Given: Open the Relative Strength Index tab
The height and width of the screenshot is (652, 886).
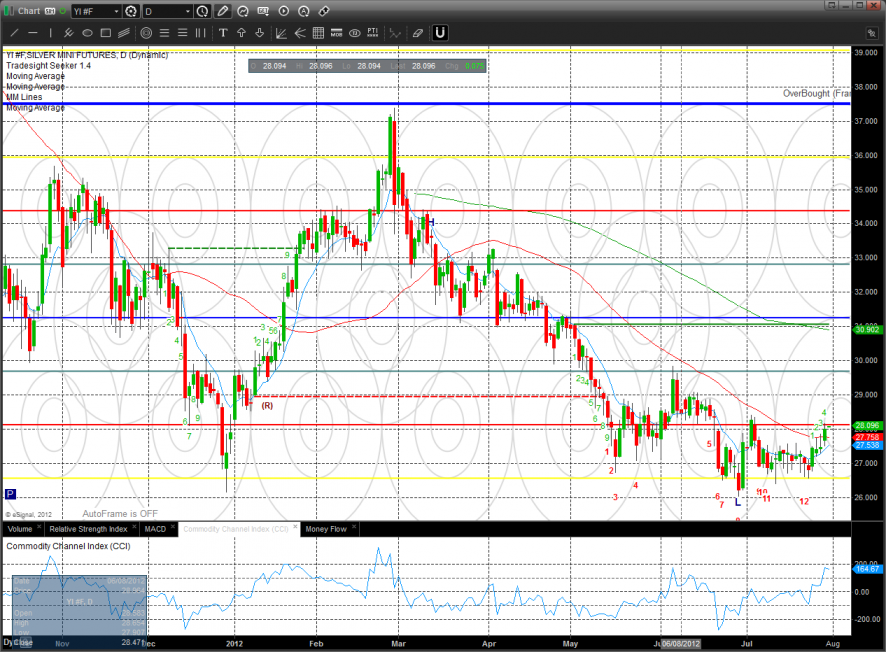Looking at the screenshot, I should click(89, 528).
